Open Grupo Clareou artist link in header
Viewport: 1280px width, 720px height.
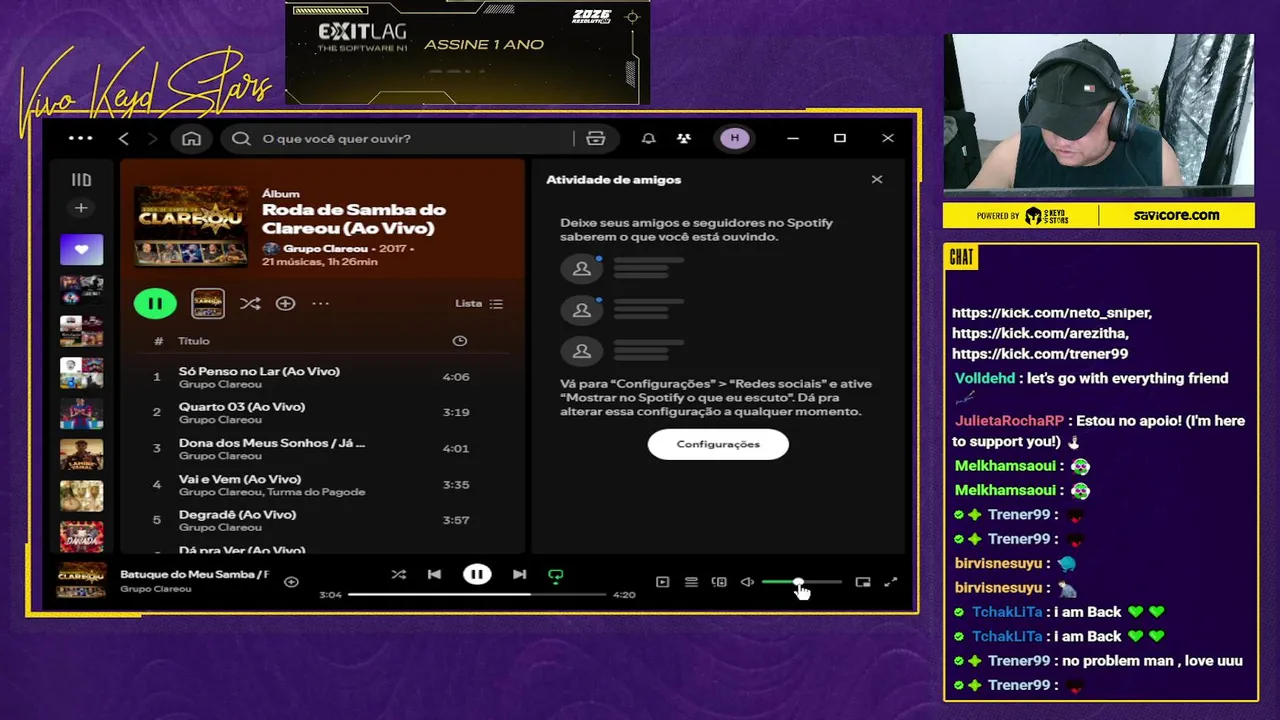(x=325, y=249)
